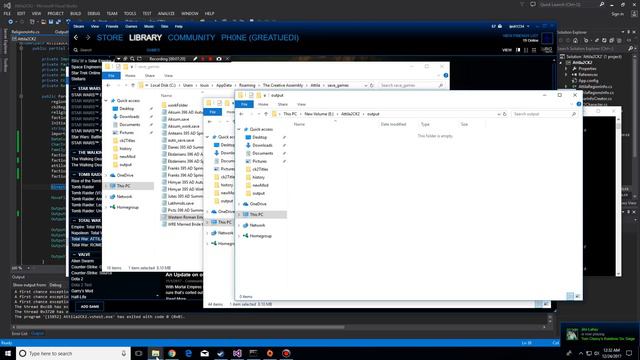This screenshot has width=640, height=360.
Task: Go back in the save_games Explorer window
Action: (108, 85)
